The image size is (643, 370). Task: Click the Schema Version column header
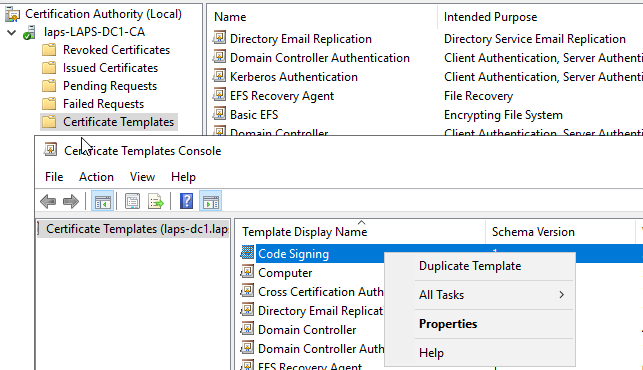click(x=533, y=232)
